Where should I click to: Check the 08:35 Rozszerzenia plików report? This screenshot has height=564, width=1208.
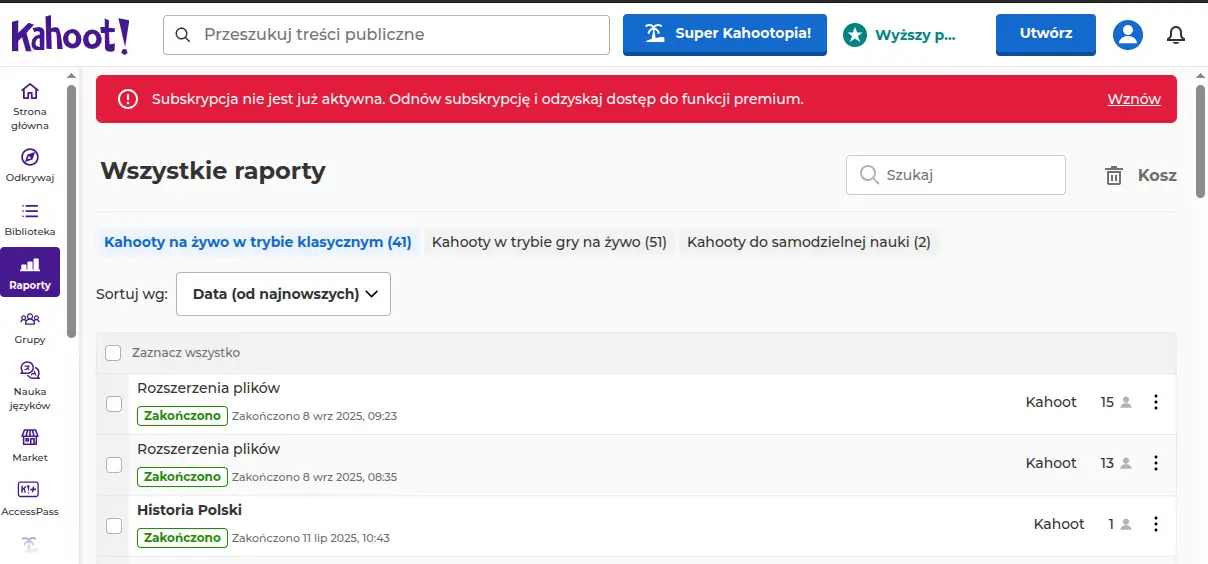[x=114, y=465]
